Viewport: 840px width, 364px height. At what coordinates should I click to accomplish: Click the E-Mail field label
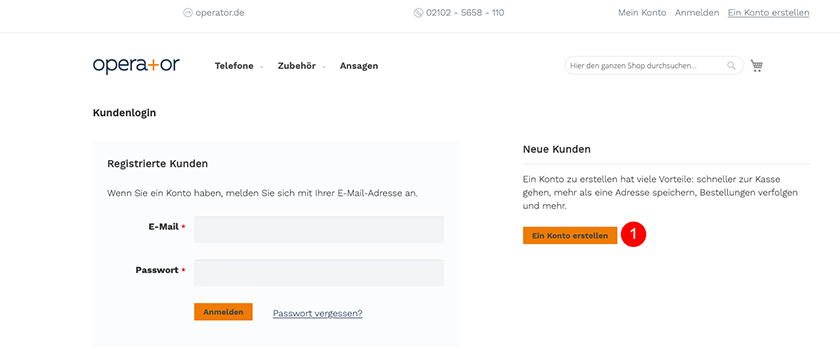163,227
